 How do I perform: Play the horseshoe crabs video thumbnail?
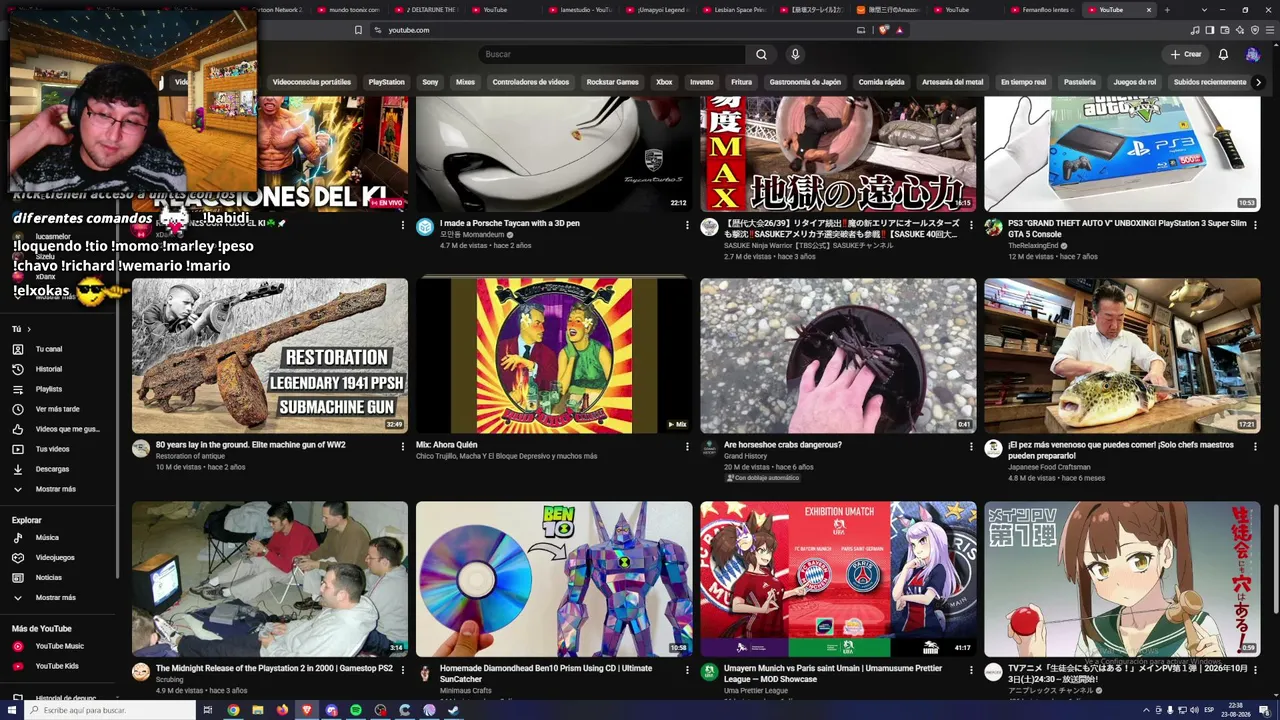838,355
